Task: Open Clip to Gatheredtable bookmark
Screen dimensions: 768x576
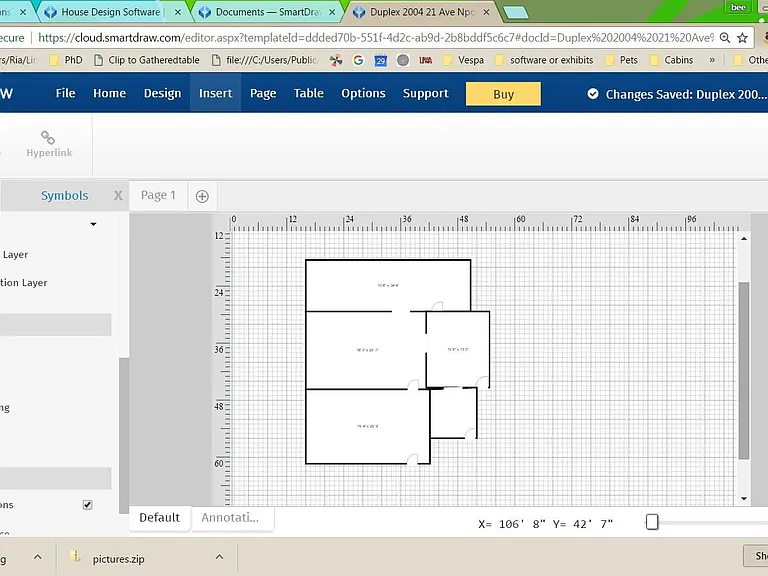Action: tap(146, 60)
